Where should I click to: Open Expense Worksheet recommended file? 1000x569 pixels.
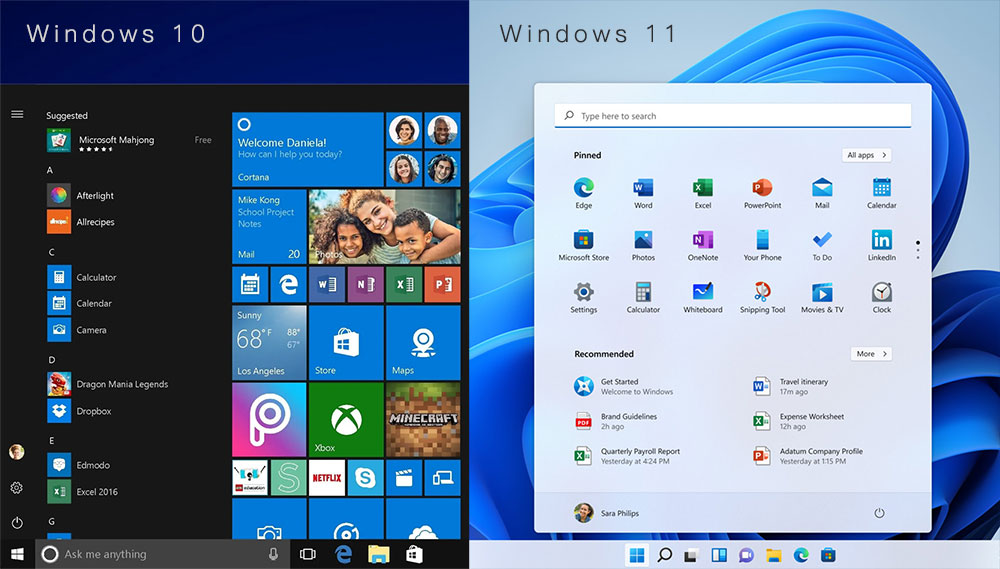(x=798, y=421)
